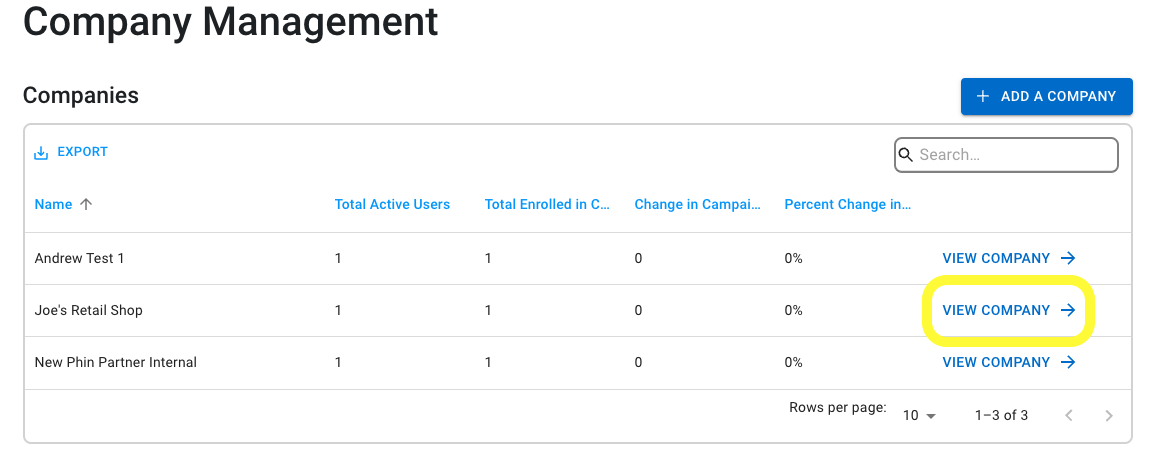This screenshot has height=462, width=1175.
Task: Click the arrow icon in Joe's Retail Shop row
Action: pyautogui.click(x=1069, y=310)
